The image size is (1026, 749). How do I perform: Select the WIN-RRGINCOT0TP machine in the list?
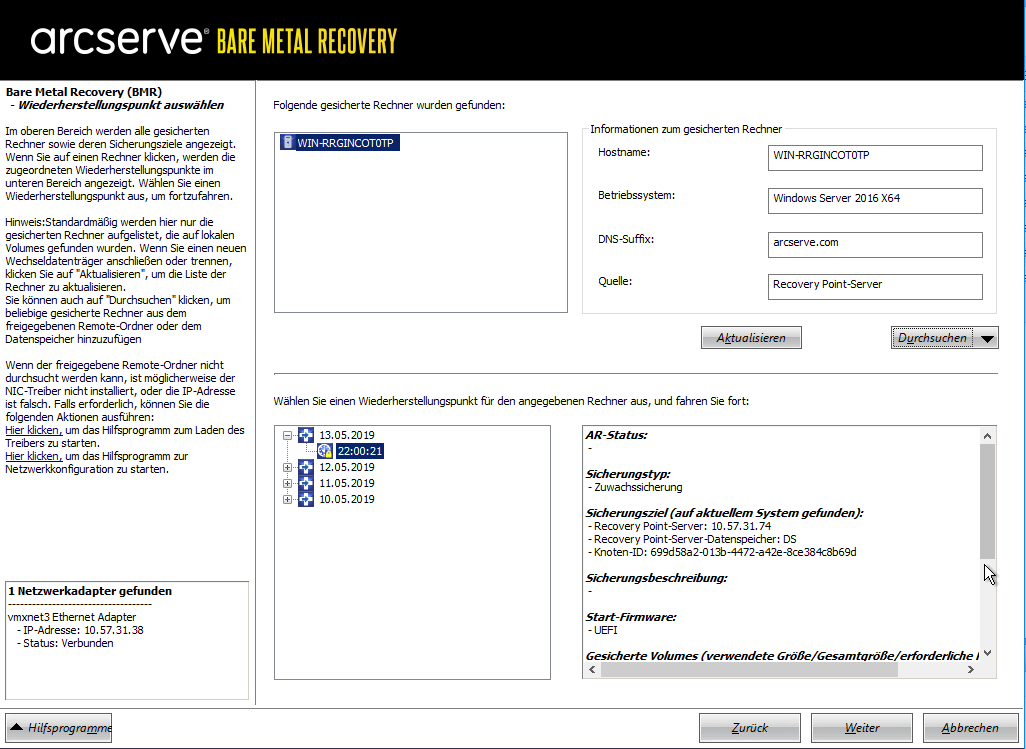click(x=345, y=143)
